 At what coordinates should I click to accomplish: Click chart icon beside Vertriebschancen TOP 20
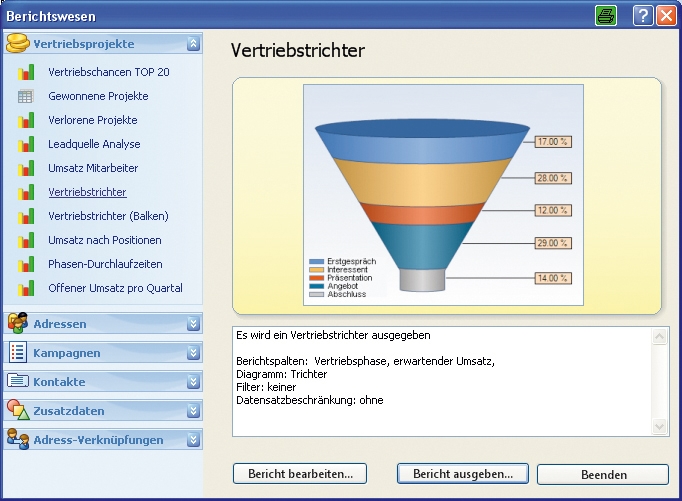[26, 72]
